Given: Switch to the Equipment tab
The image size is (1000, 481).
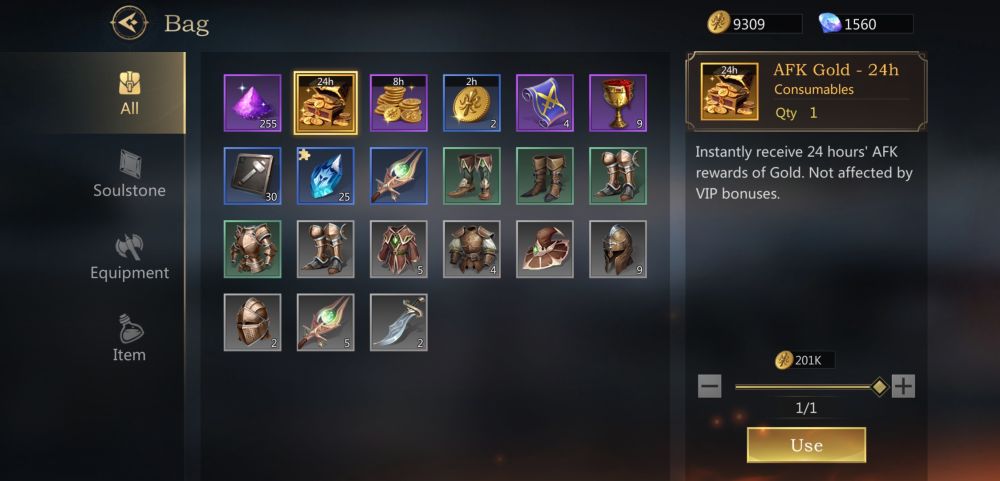Looking at the screenshot, I should pyautogui.click(x=129, y=257).
